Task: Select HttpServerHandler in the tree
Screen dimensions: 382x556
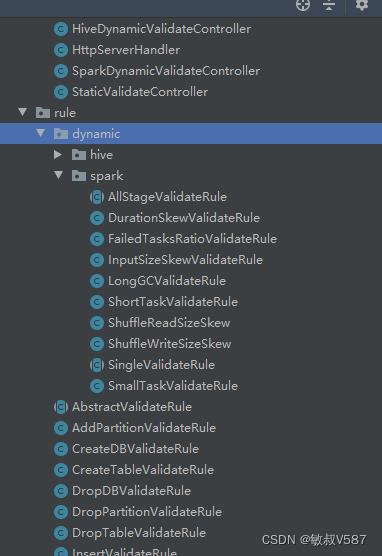Action: (126, 50)
